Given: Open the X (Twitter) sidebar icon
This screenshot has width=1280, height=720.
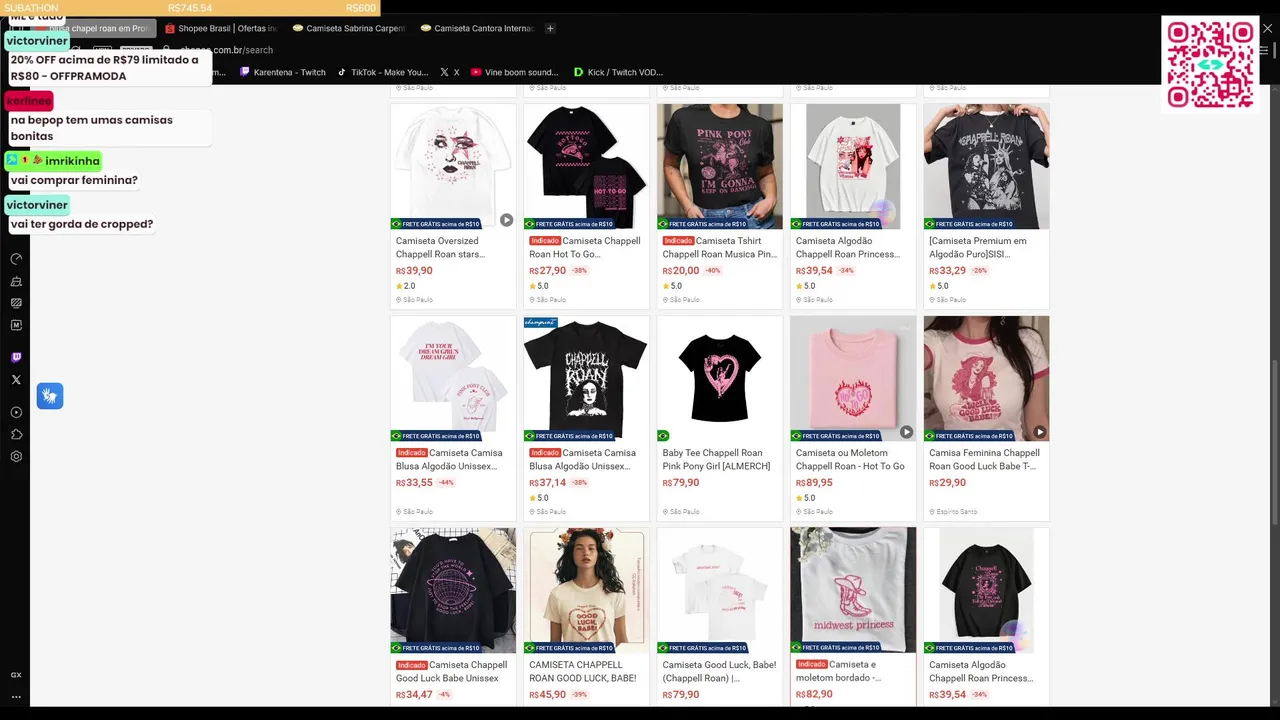Looking at the screenshot, I should [16, 380].
